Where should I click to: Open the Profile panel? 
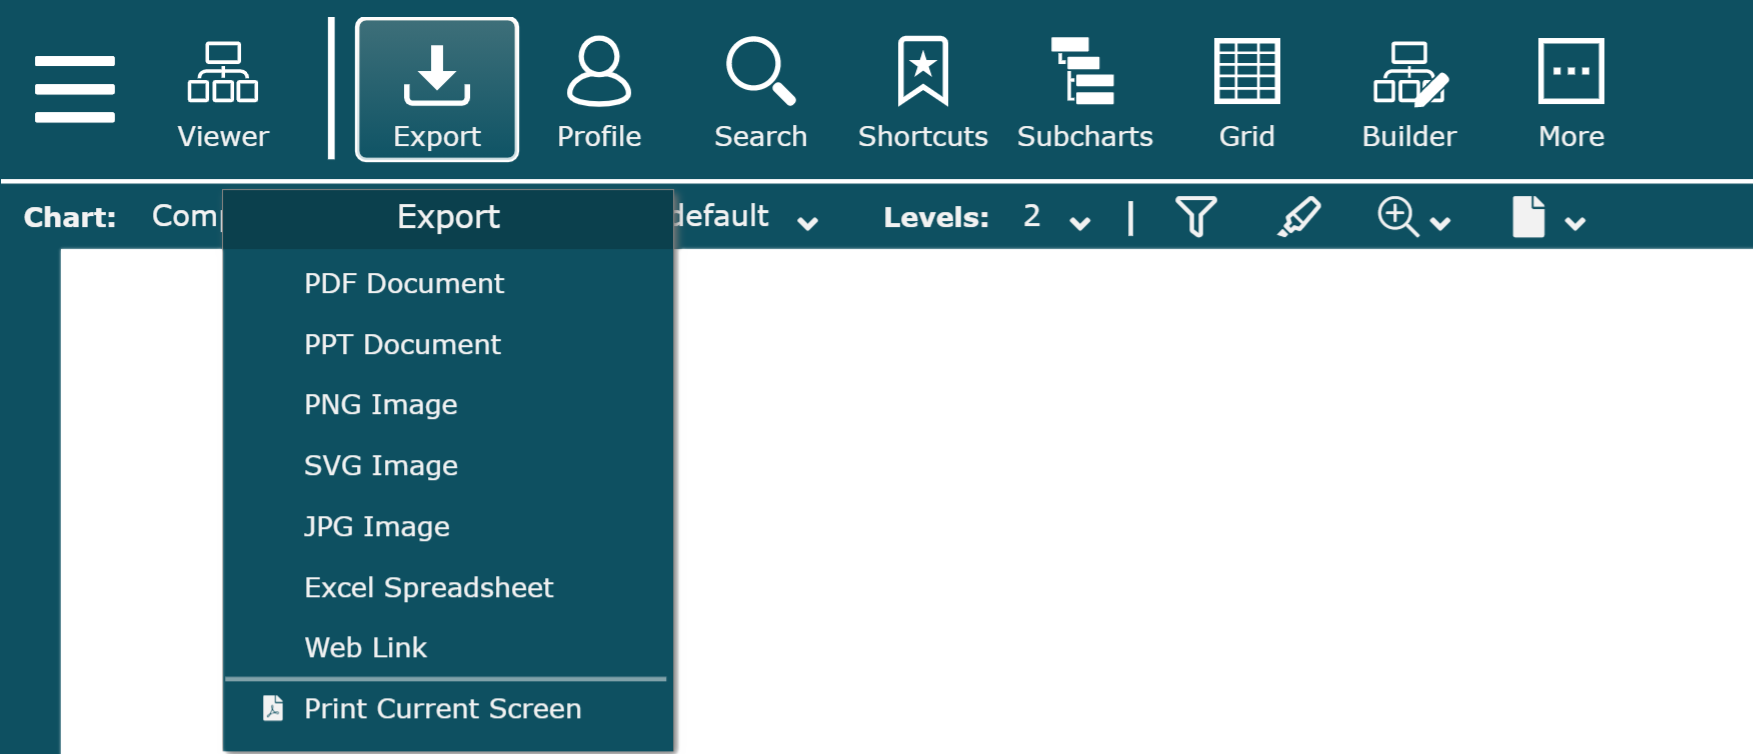point(599,93)
